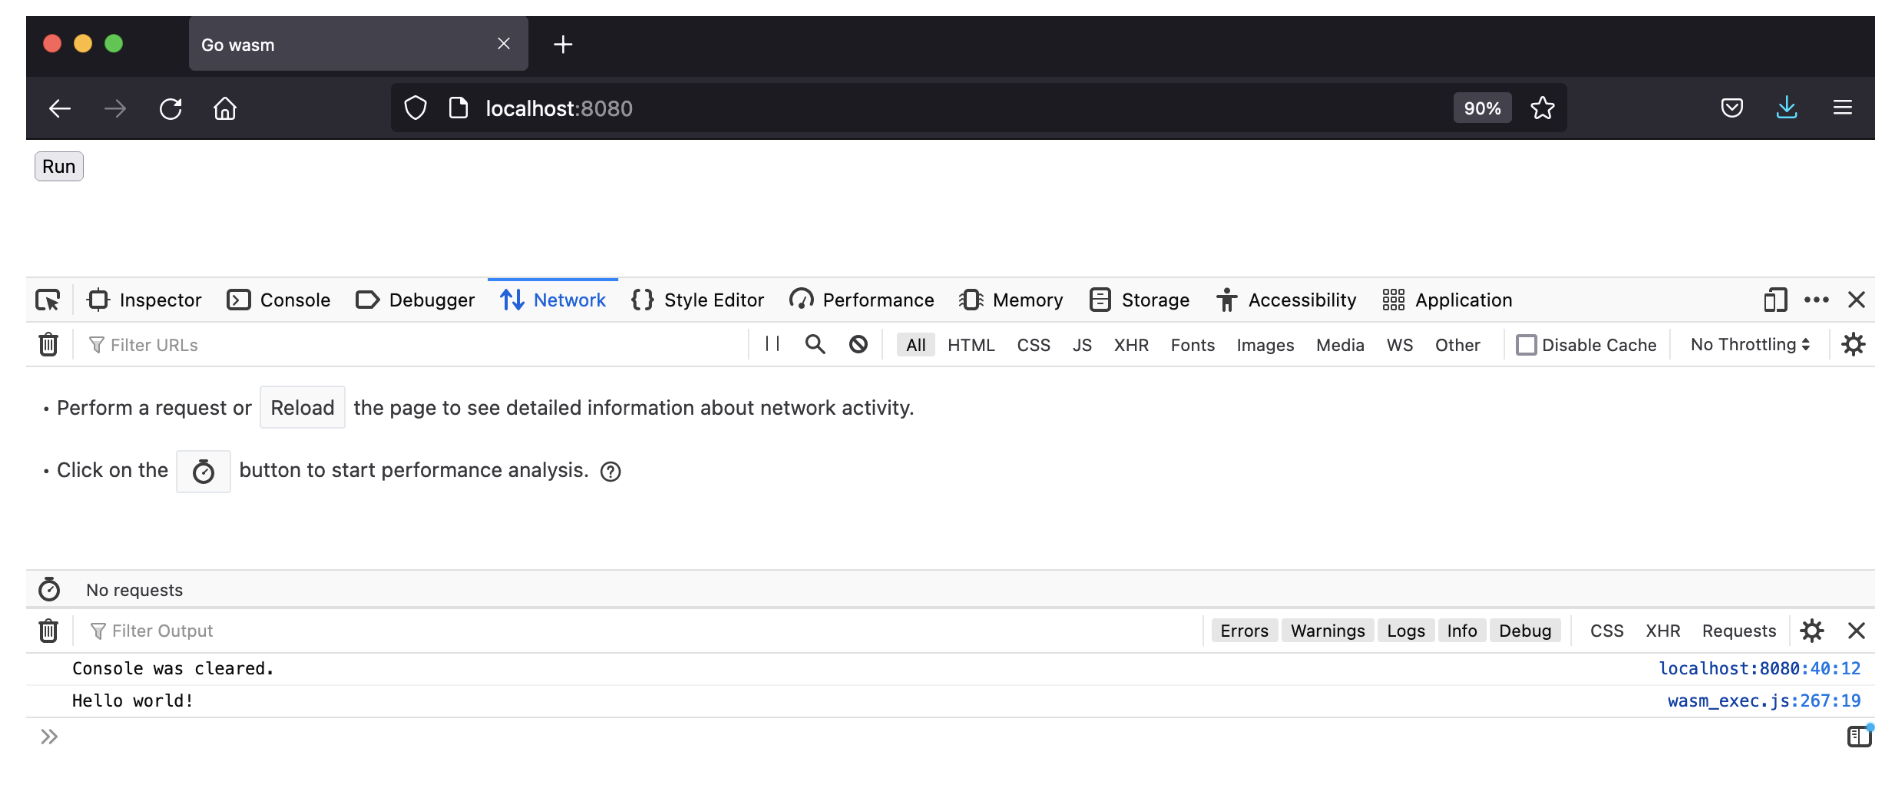
Task: Filter requests by HTML
Action: point(971,345)
